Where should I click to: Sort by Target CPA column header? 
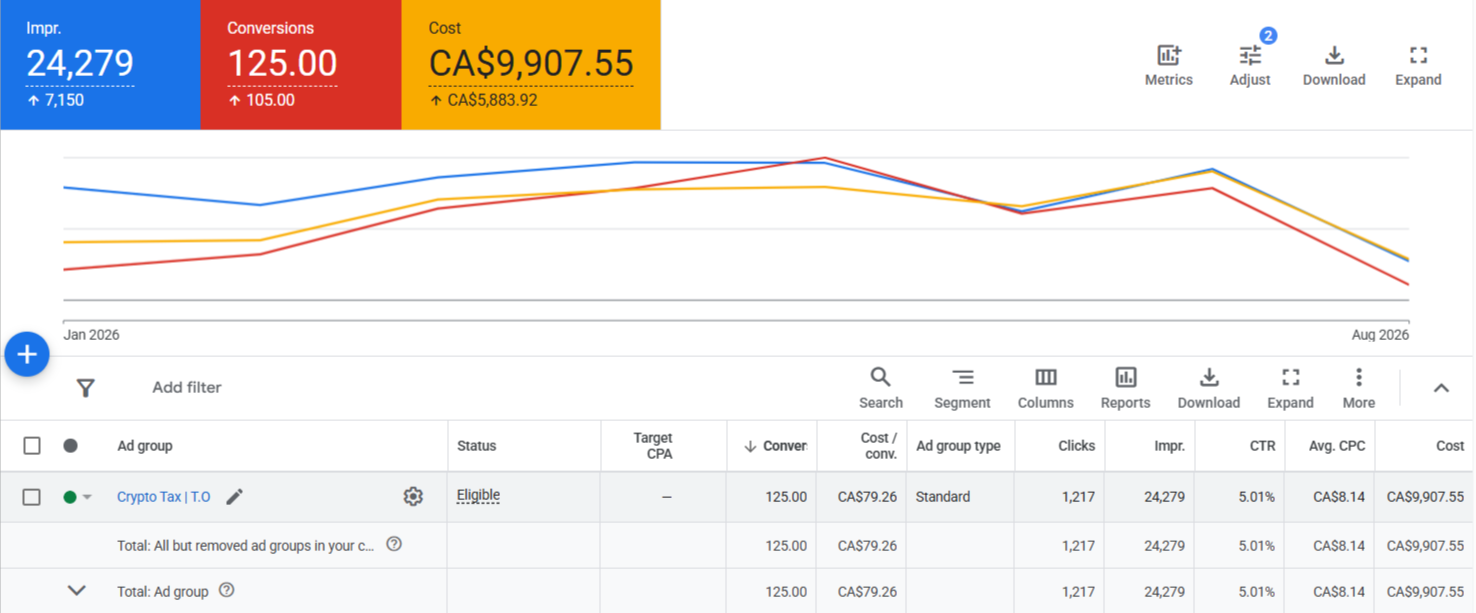point(653,446)
